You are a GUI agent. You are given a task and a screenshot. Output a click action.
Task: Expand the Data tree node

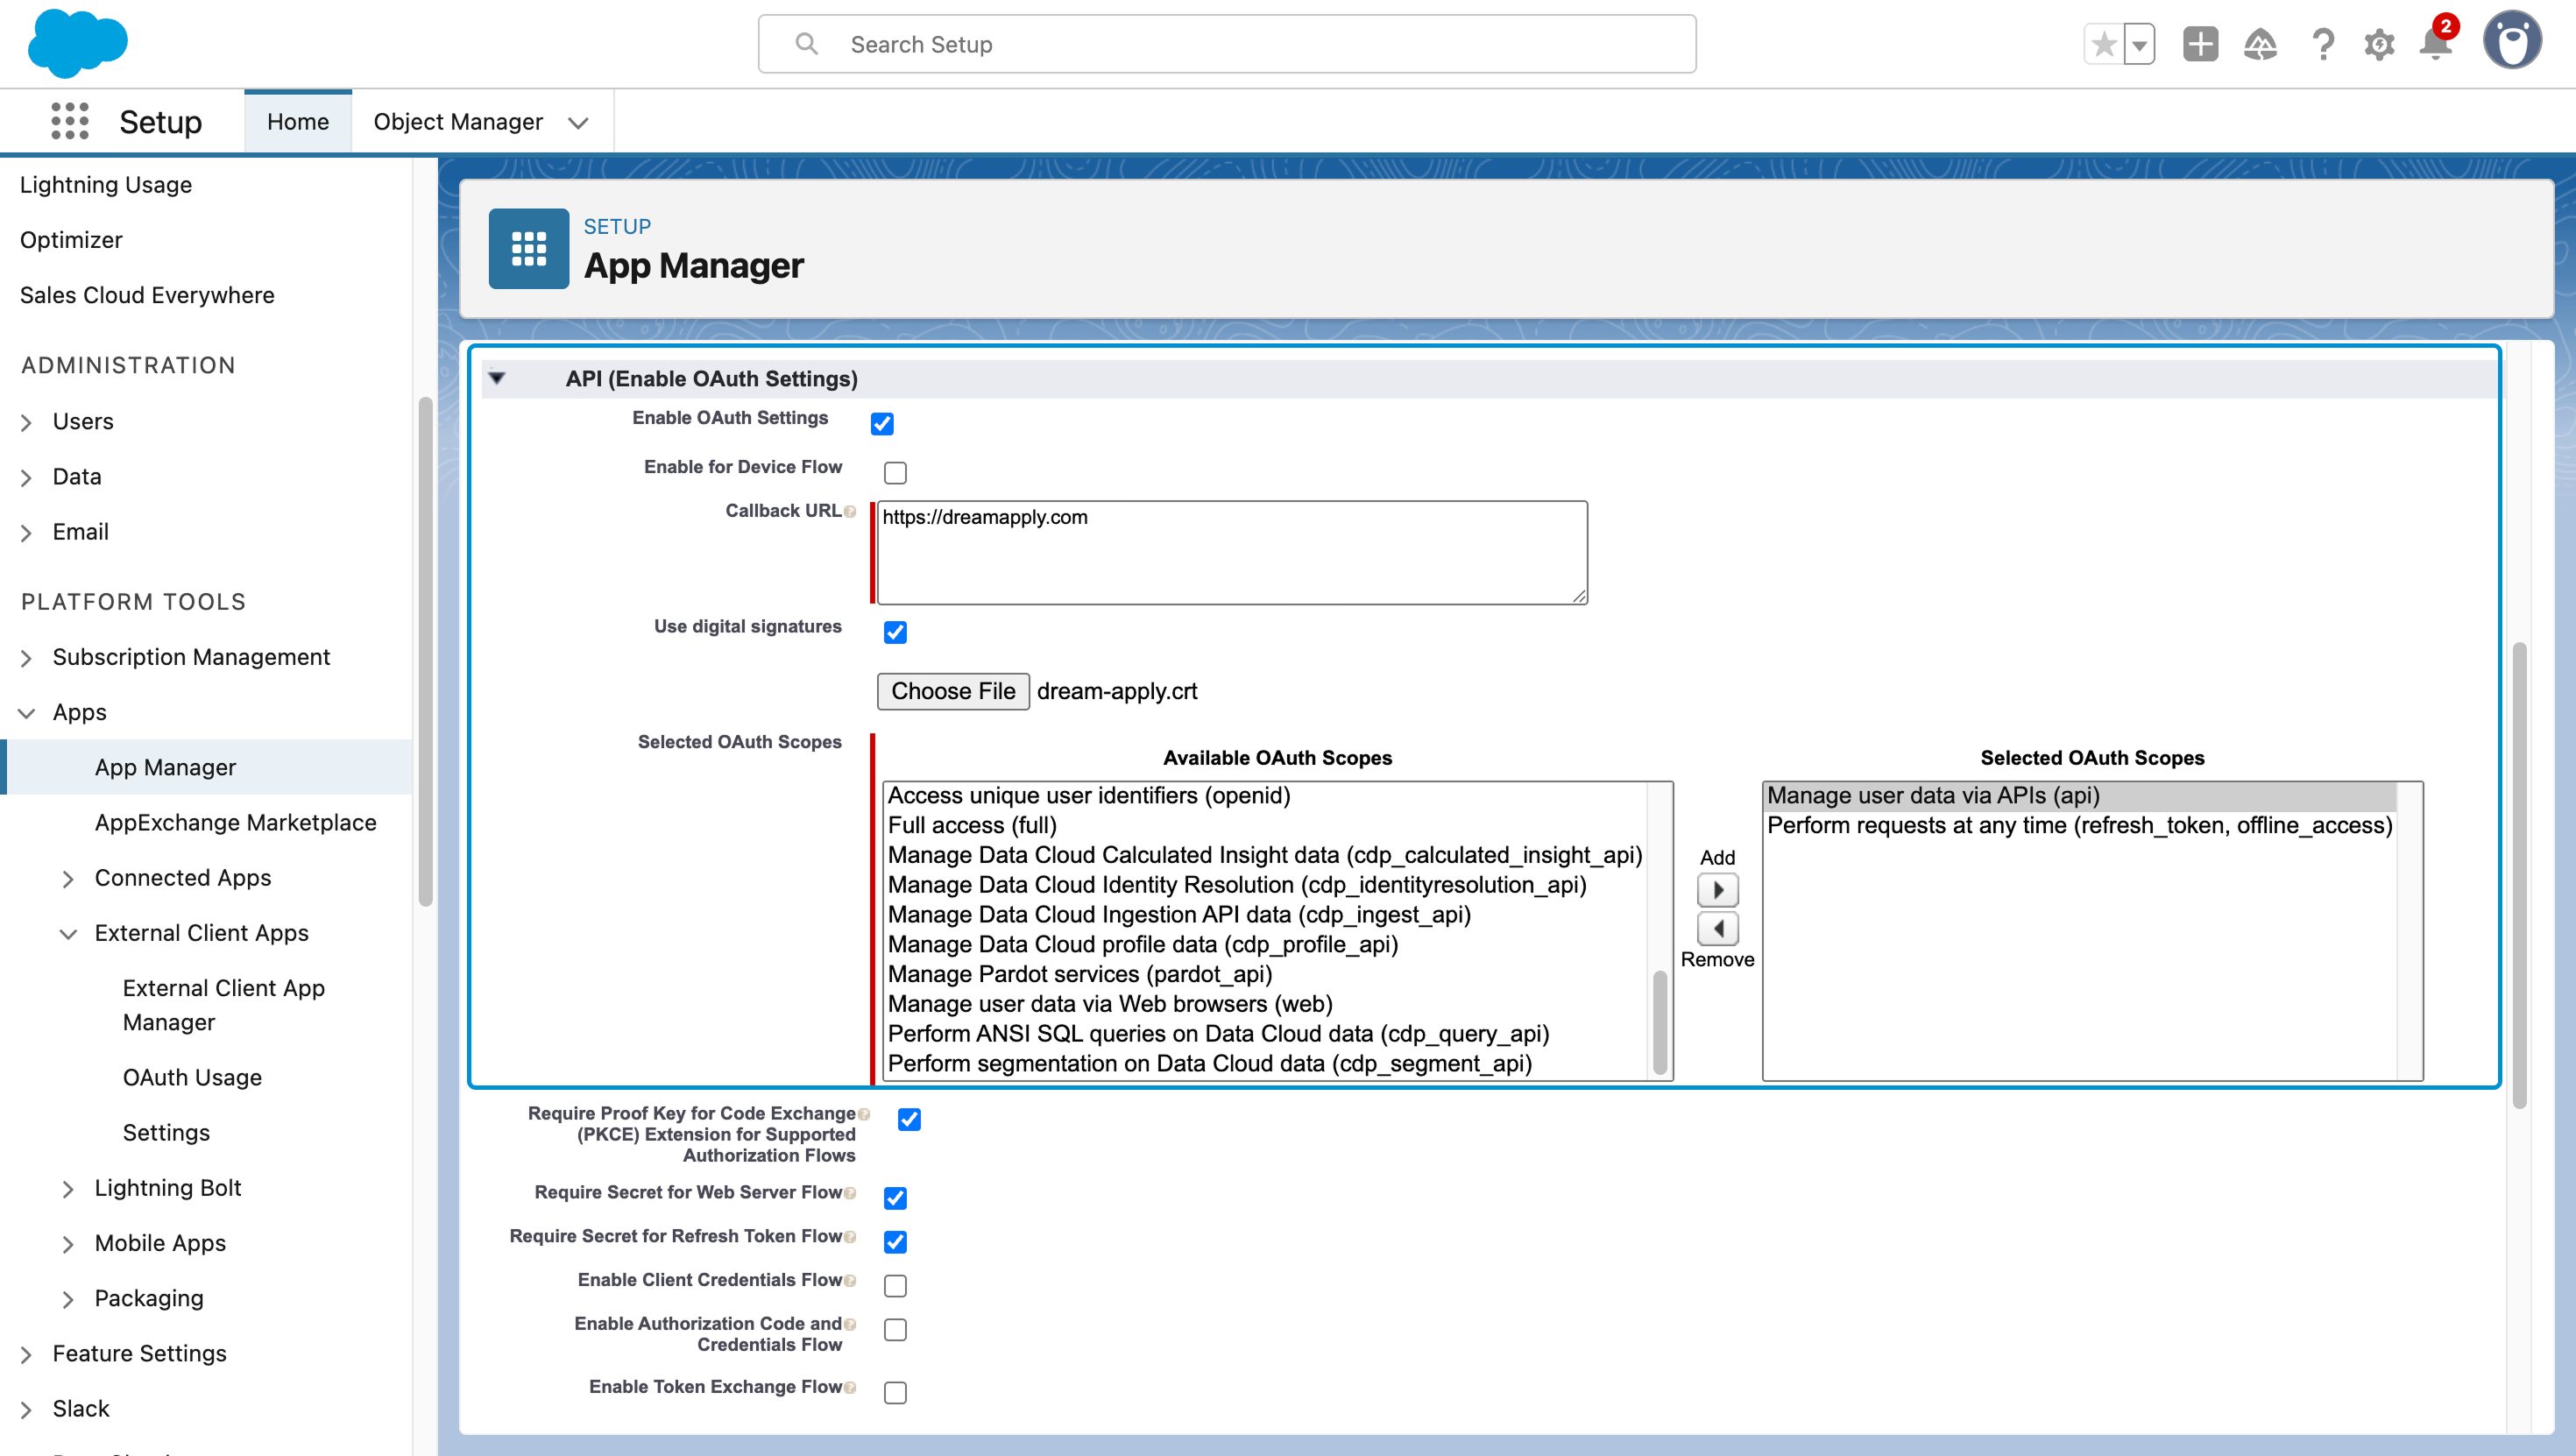[26, 478]
